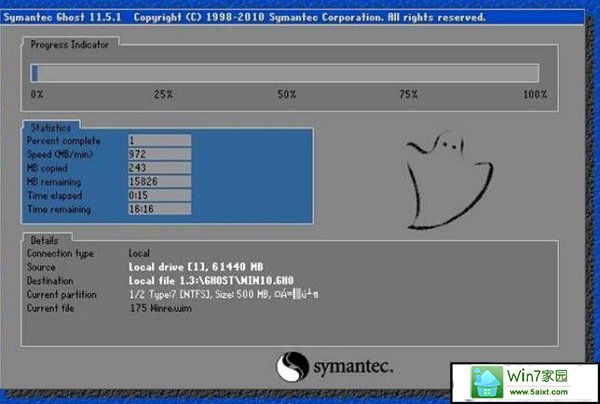Click the Time elapsed value 0:15
This screenshot has width=600, height=404.
(x=160, y=195)
